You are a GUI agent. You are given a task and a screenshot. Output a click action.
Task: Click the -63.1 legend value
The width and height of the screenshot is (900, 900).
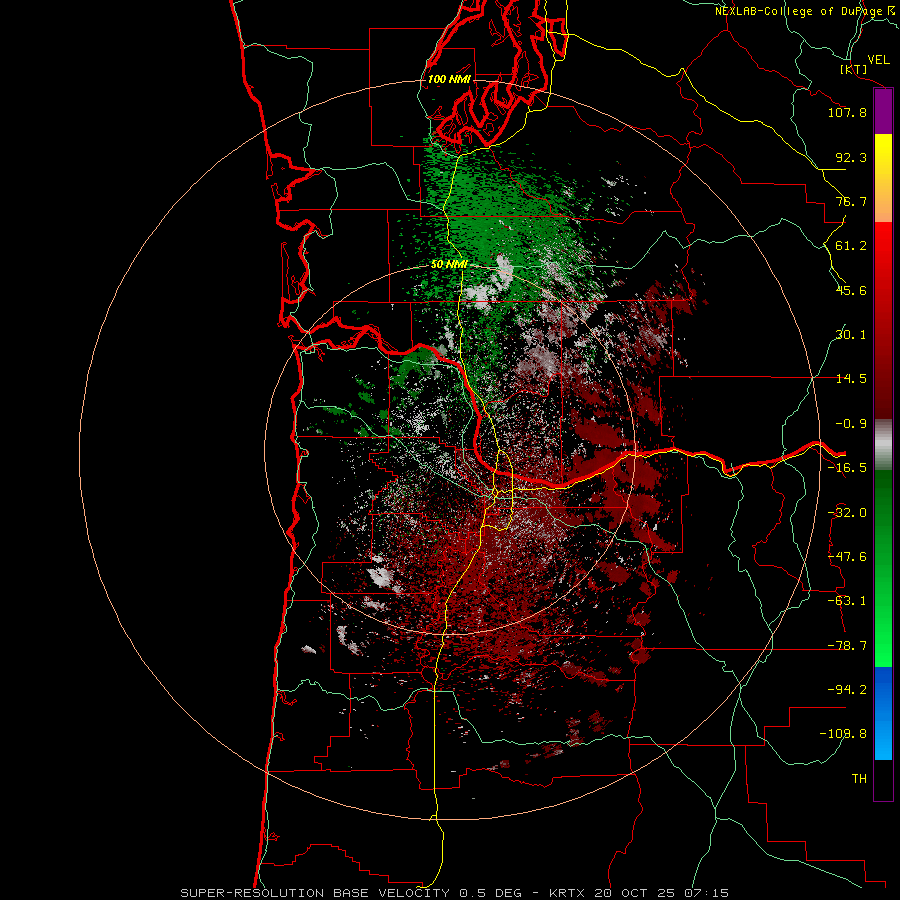847,601
